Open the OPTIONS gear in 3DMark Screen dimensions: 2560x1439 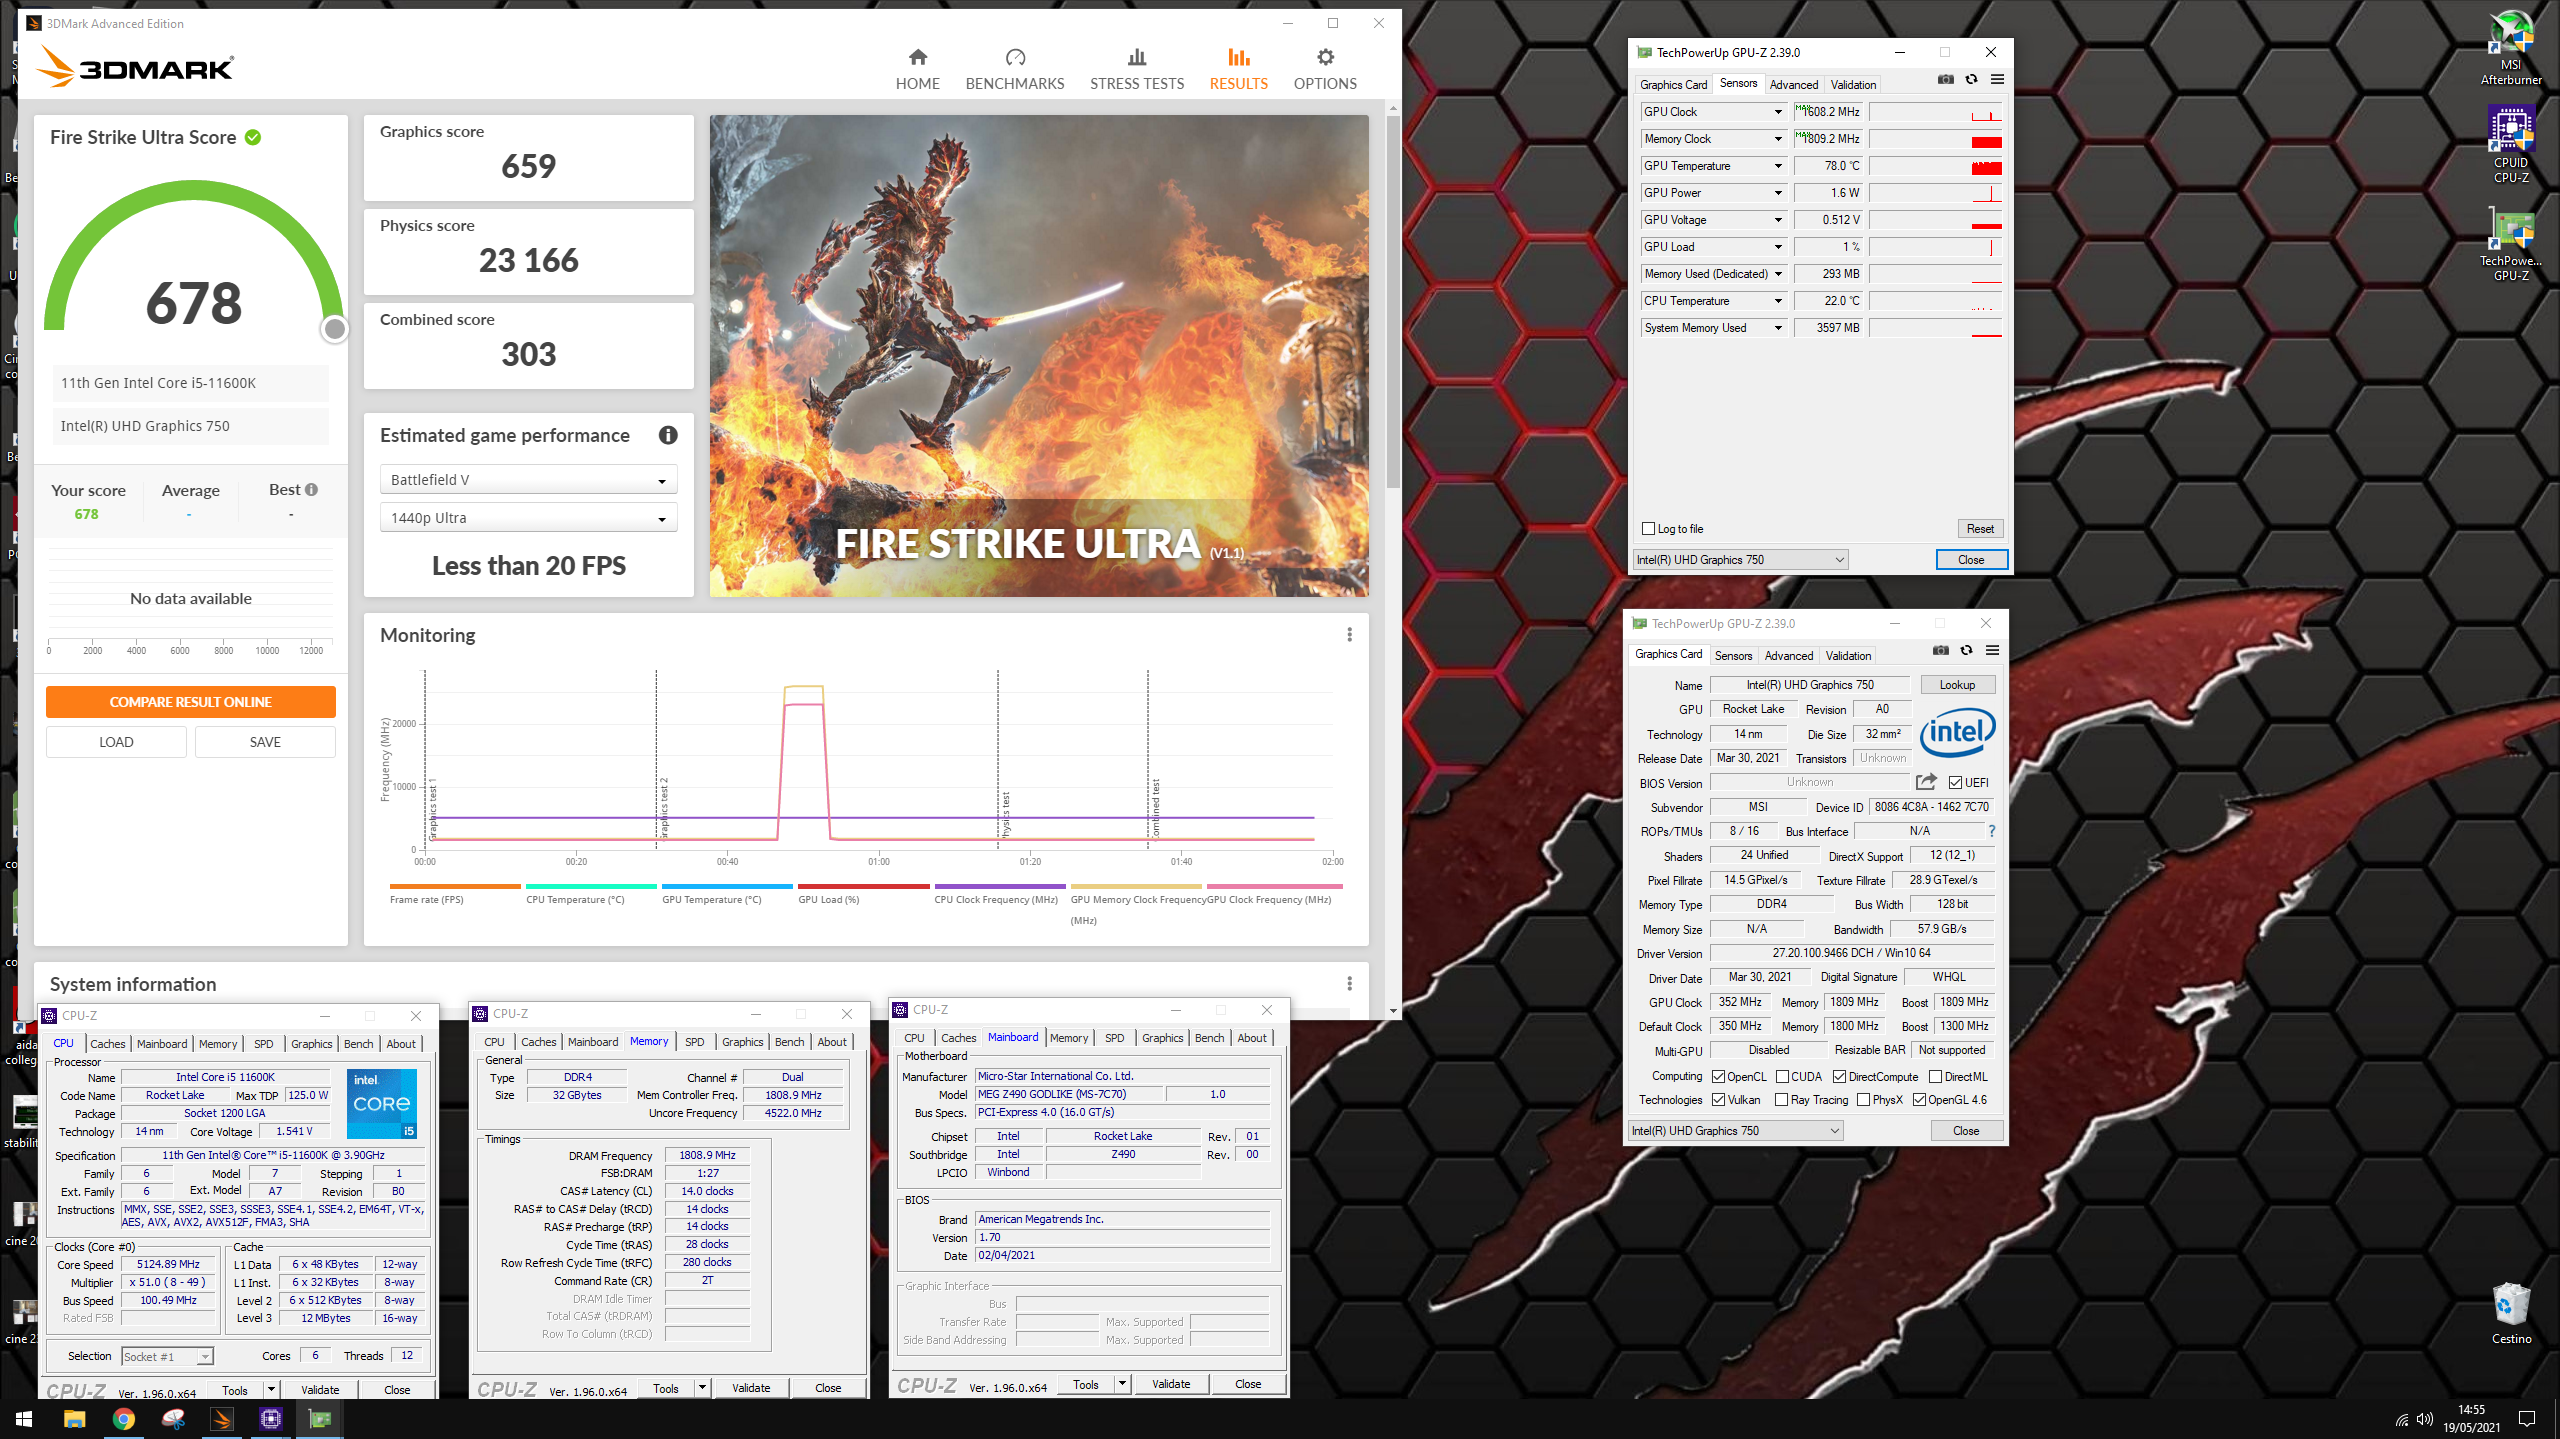click(1325, 69)
